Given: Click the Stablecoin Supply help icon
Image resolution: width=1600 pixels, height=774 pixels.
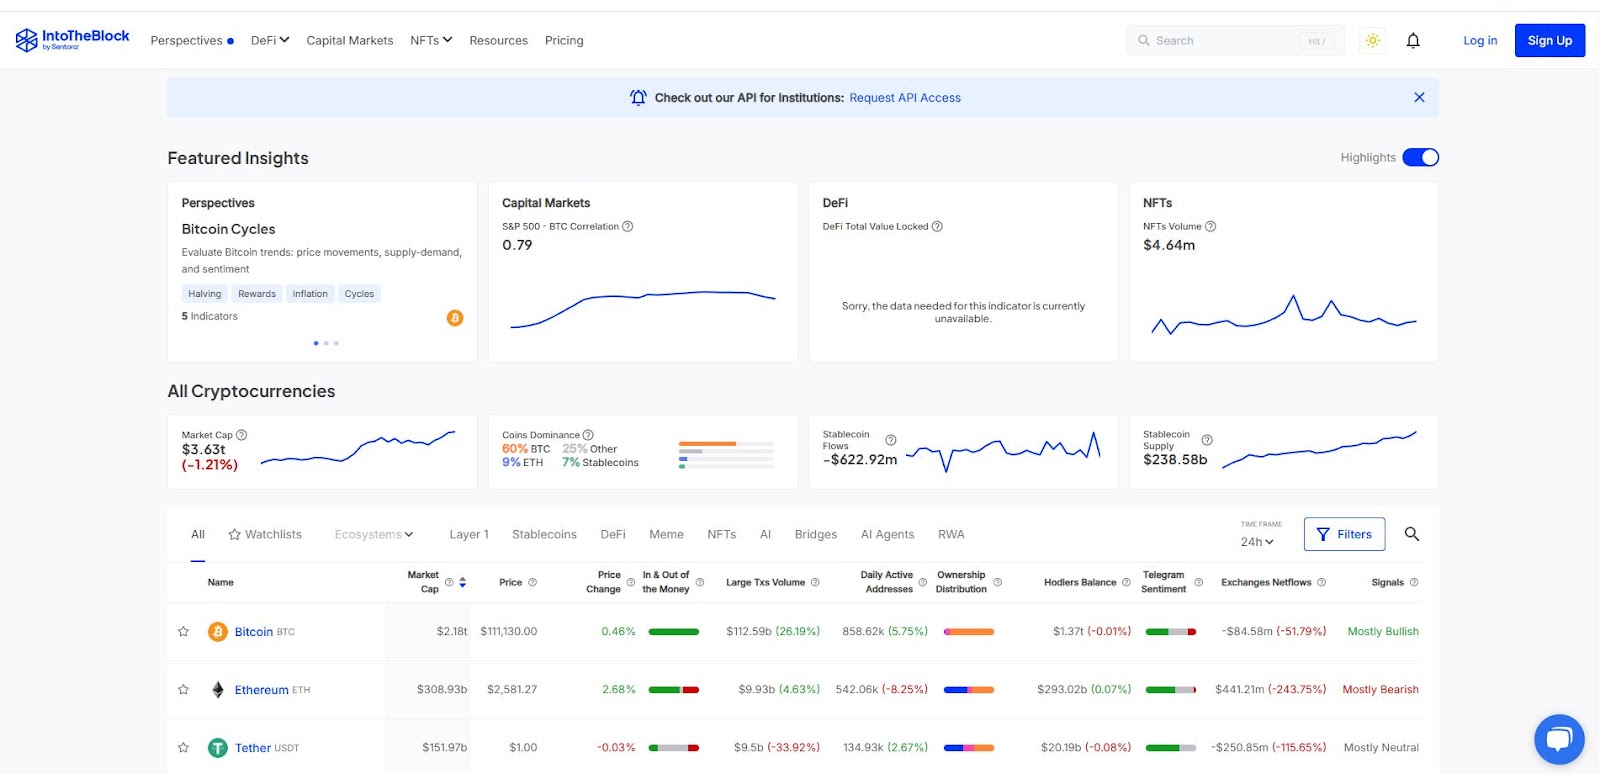Looking at the screenshot, I should [x=1207, y=440].
